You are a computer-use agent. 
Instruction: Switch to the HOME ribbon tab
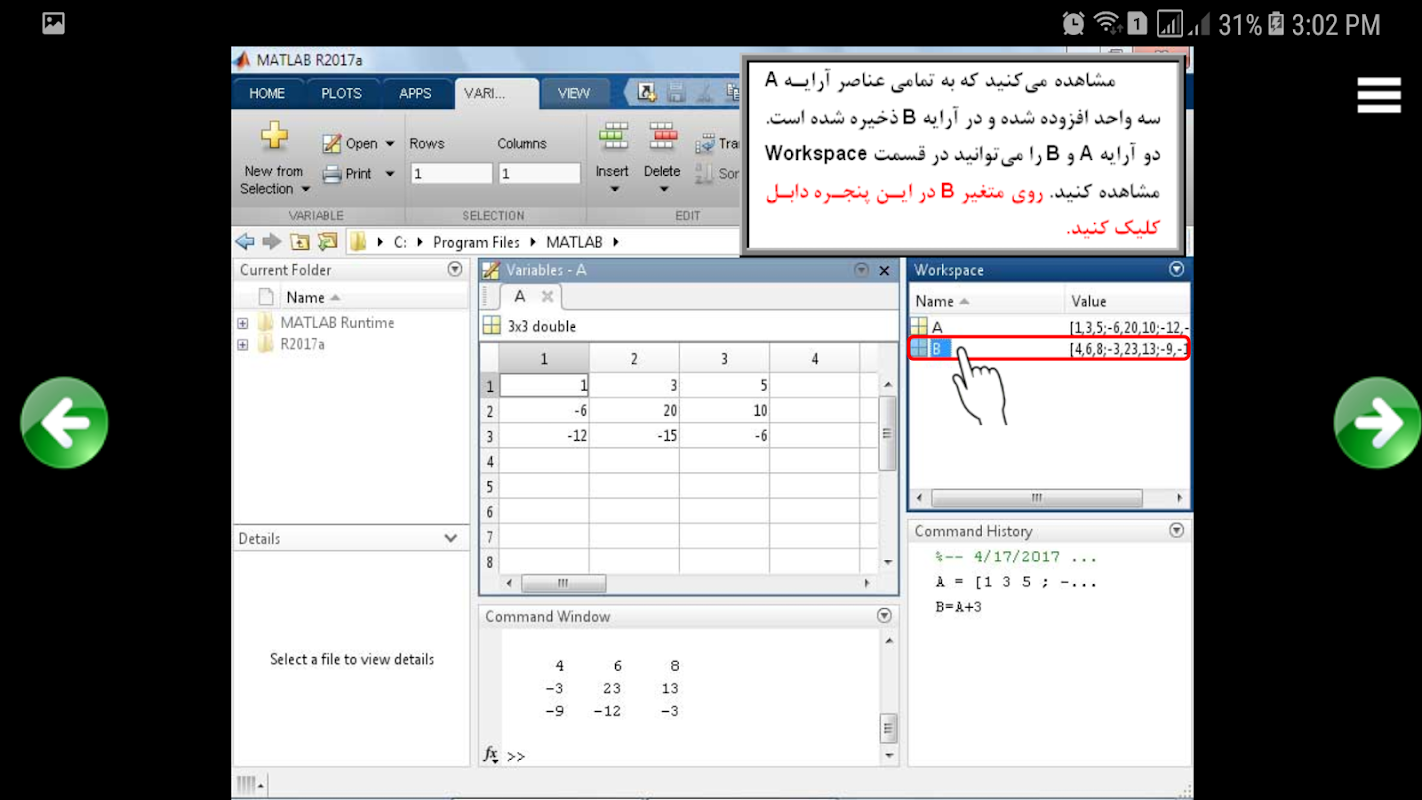pyautogui.click(x=267, y=93)
